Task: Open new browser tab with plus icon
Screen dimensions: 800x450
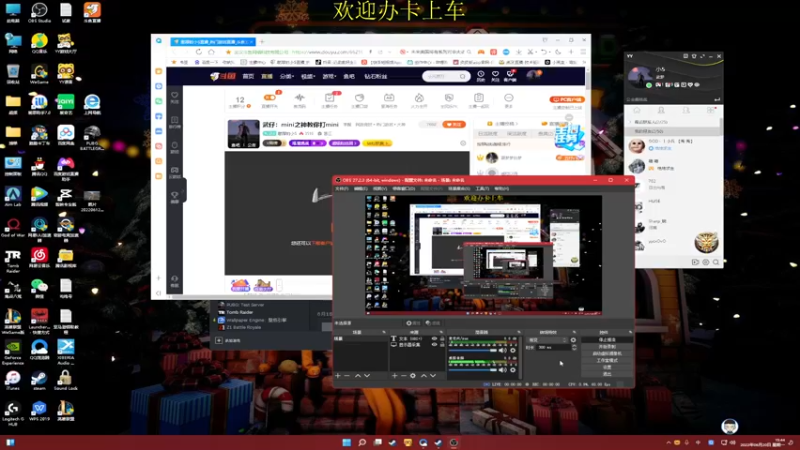Action: coord(262,42)
